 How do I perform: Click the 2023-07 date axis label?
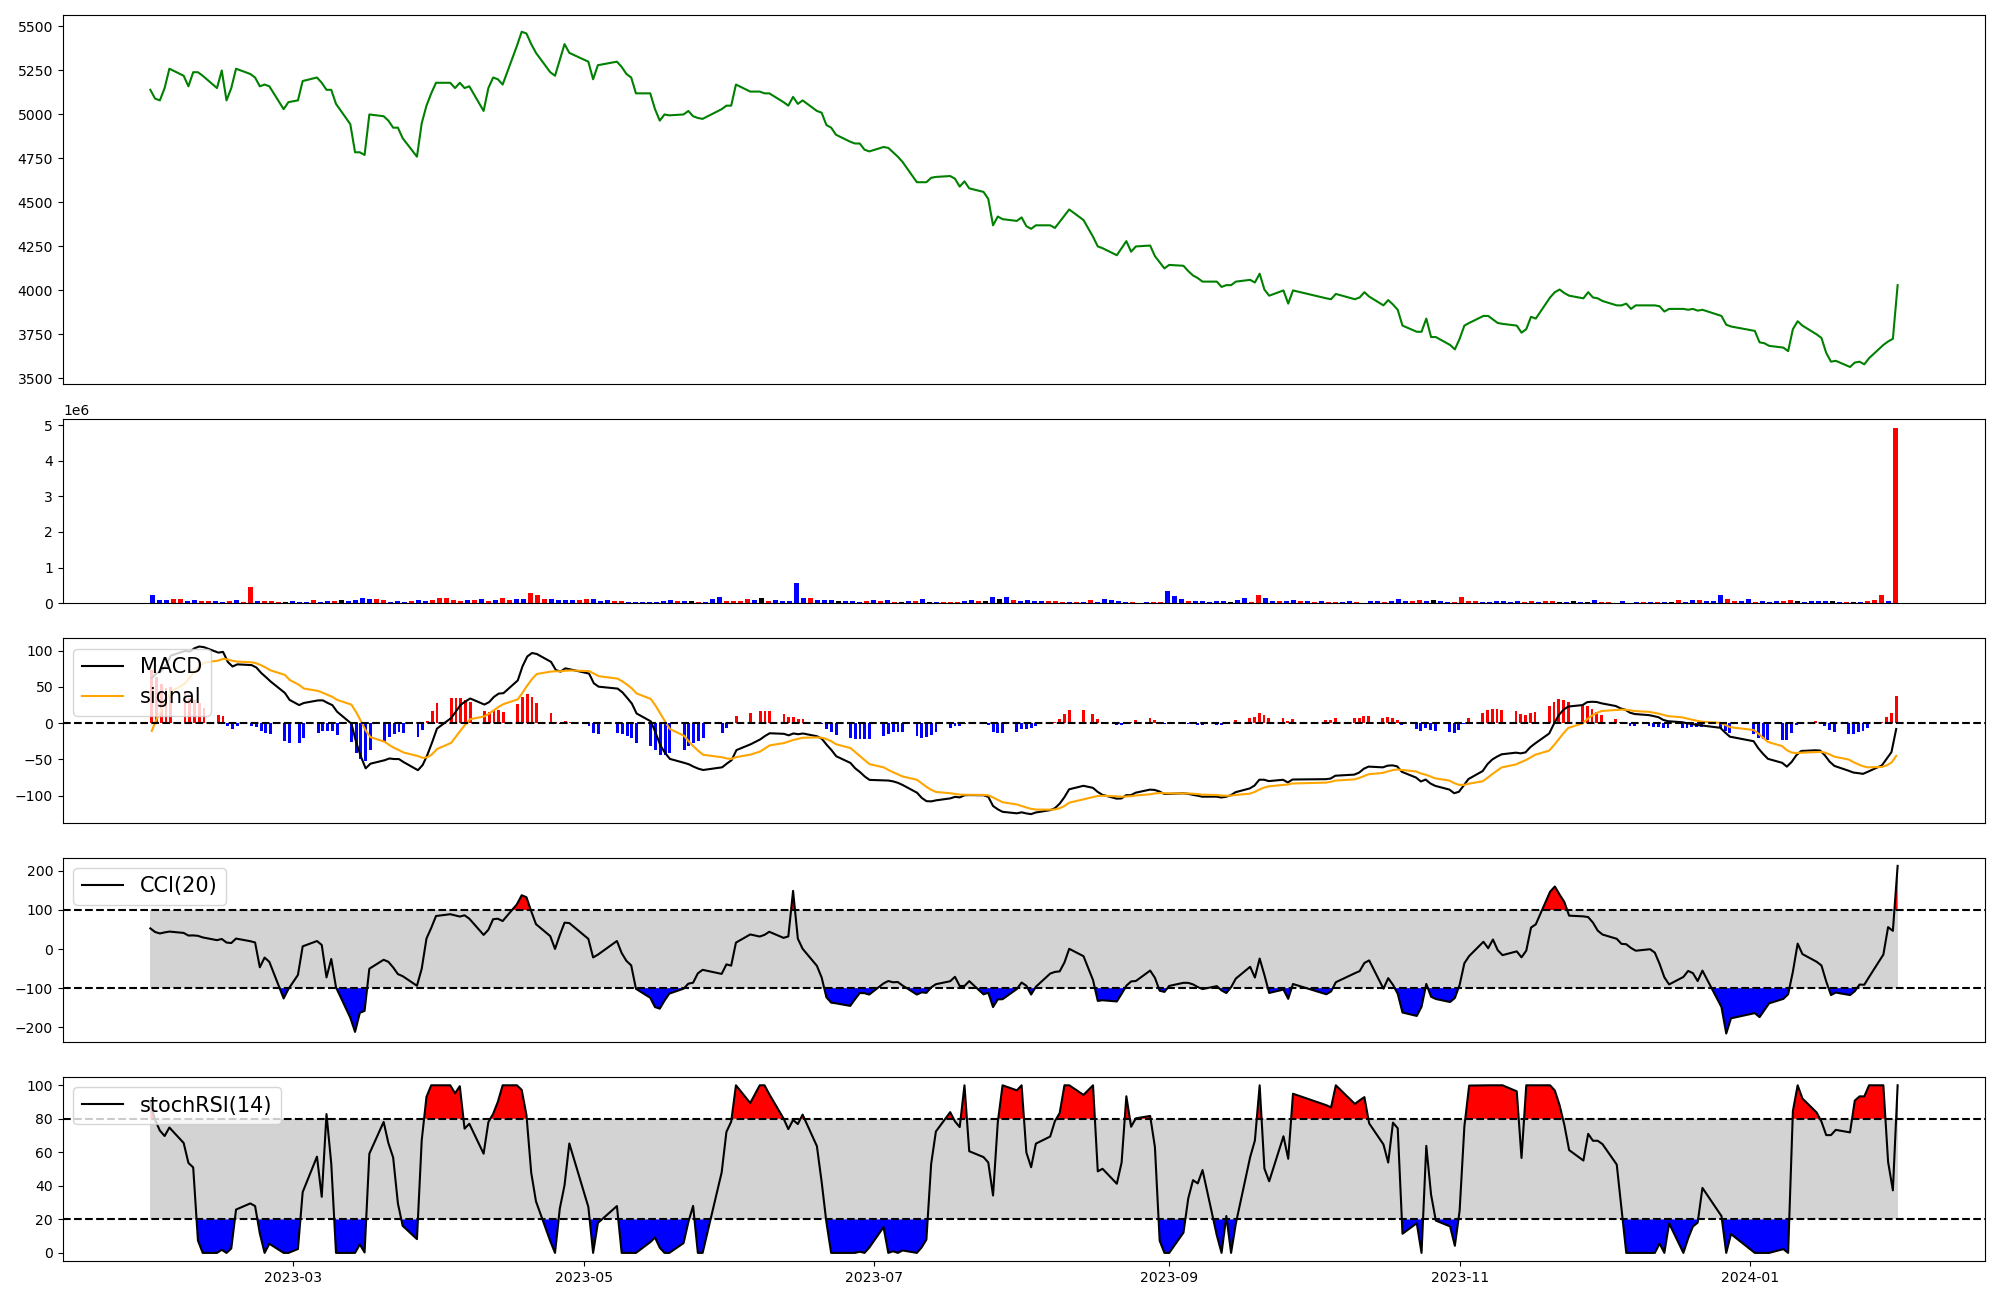click(874, 1277)
